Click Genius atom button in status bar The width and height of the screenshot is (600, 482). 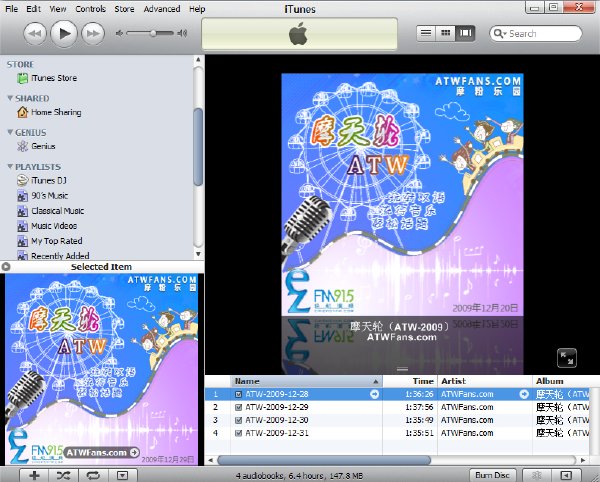[x=537, y=475]
